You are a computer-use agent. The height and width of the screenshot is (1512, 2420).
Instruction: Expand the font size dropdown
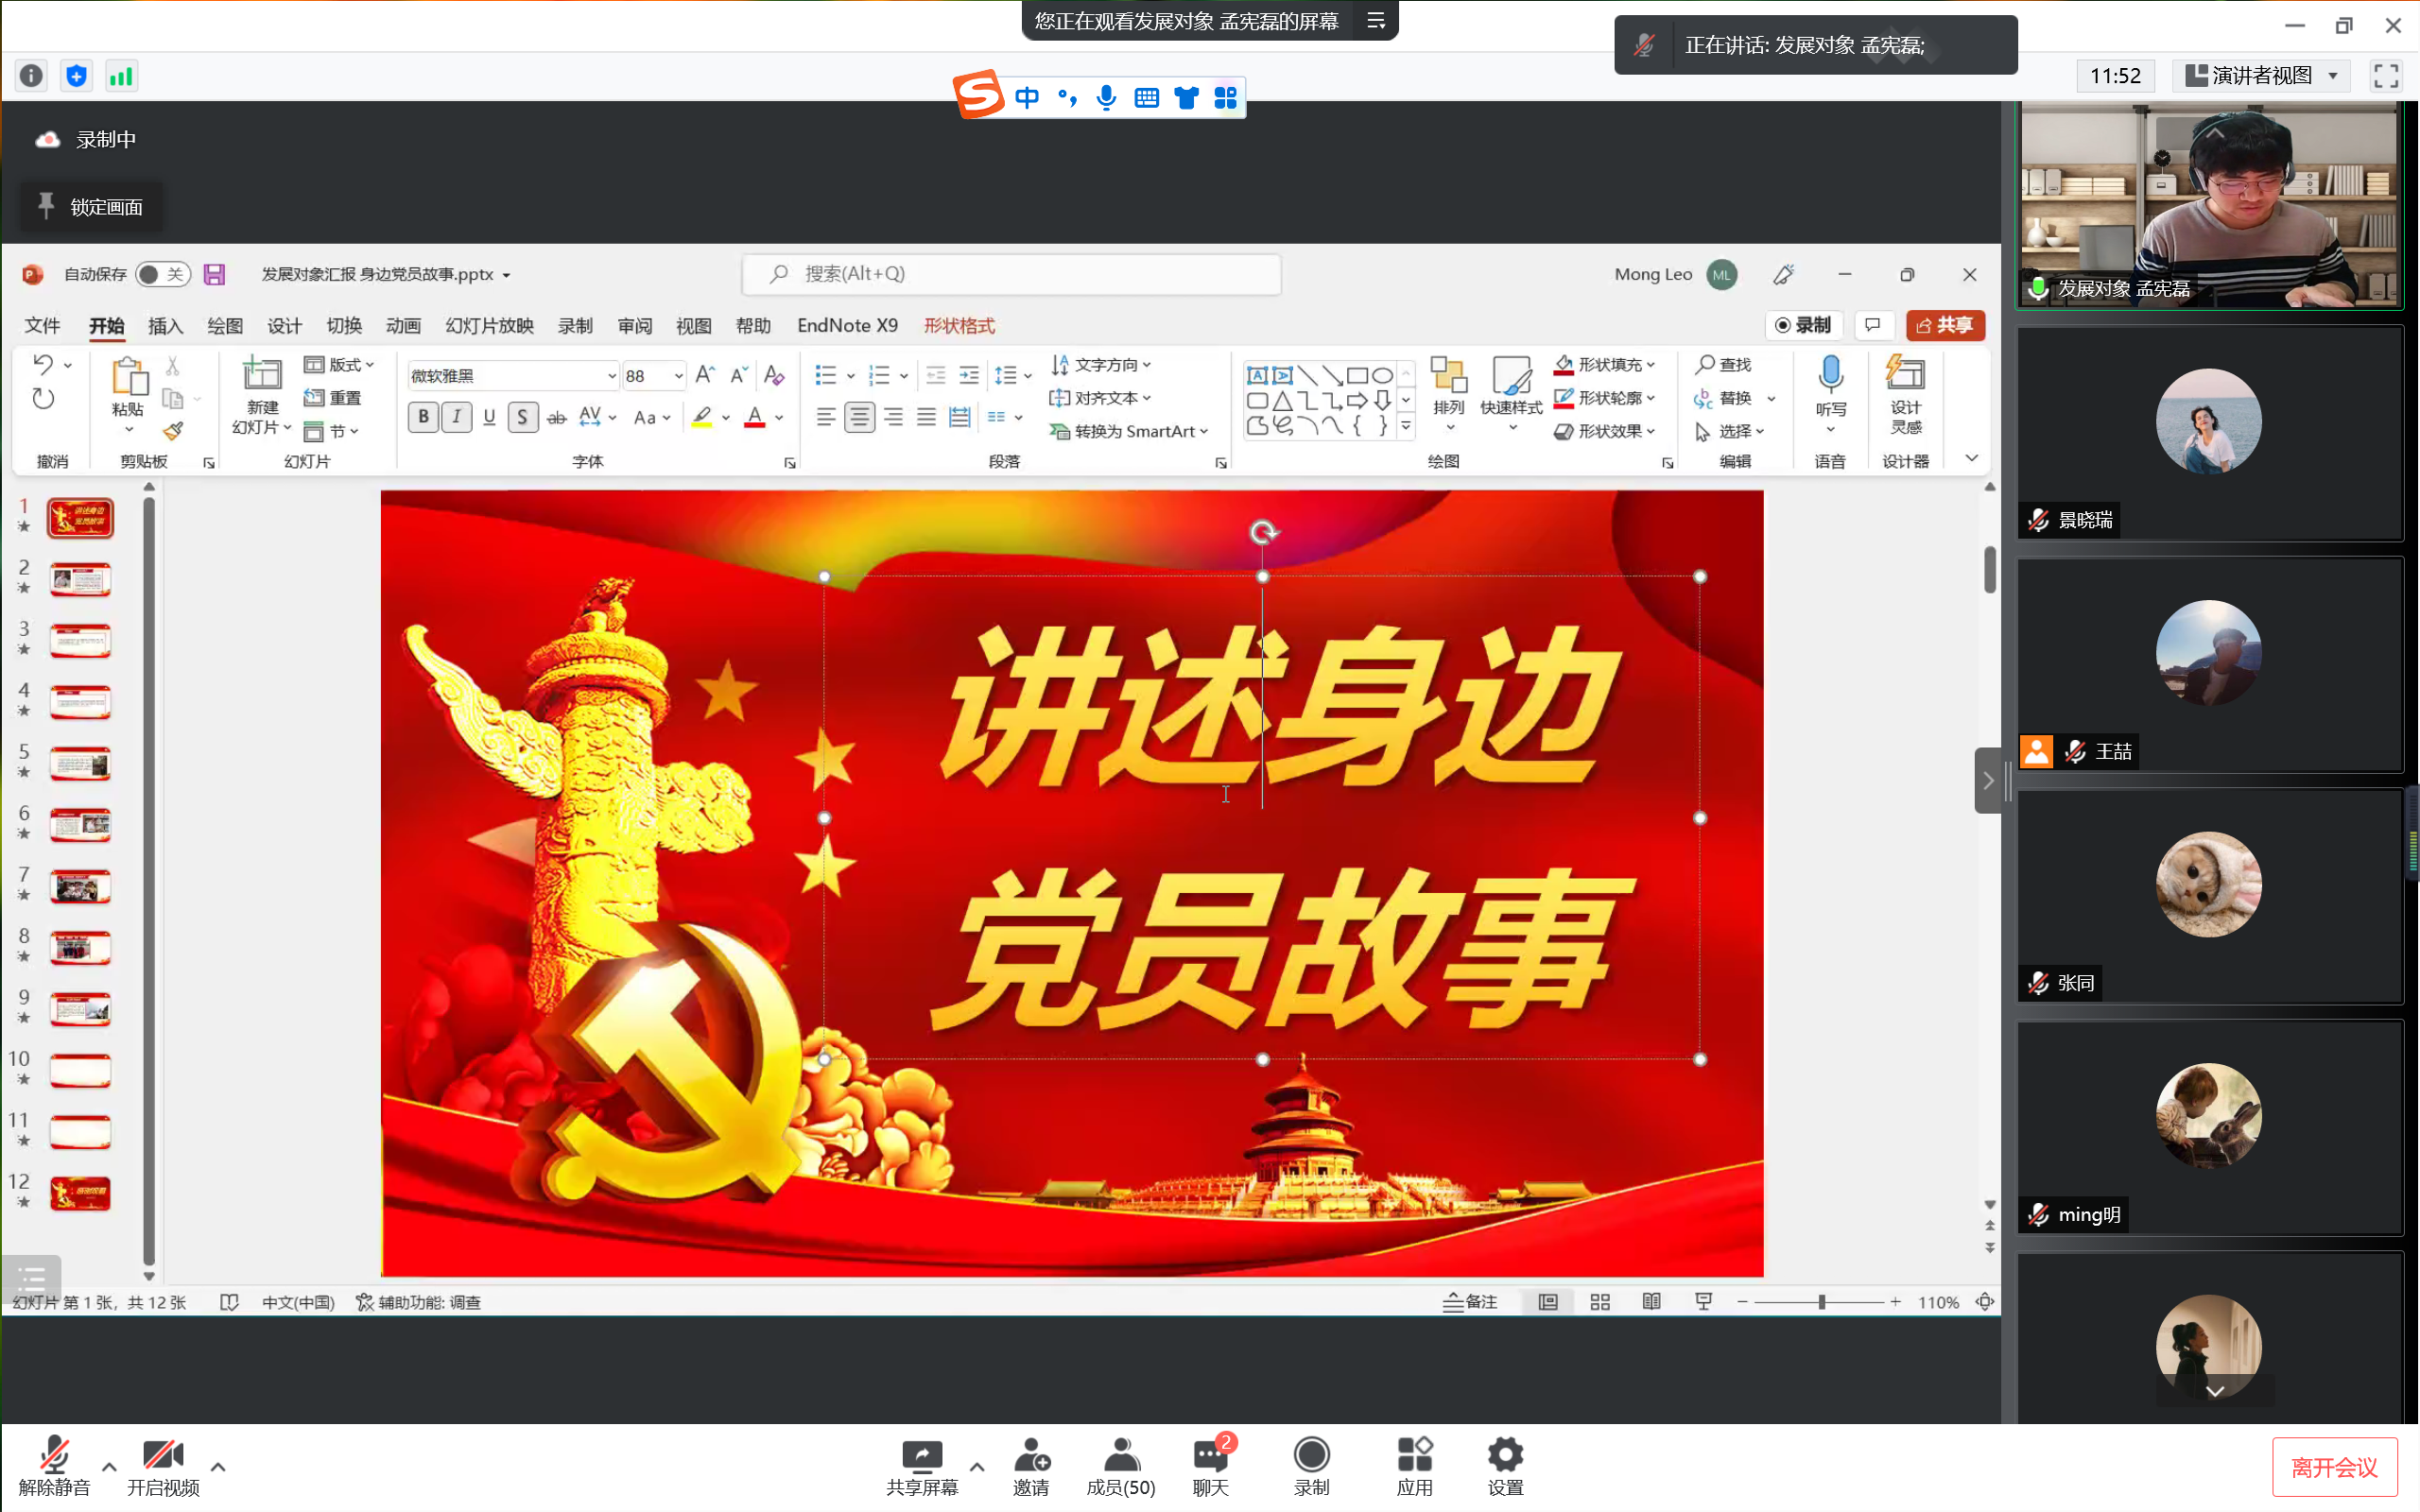tap(679, 376)
